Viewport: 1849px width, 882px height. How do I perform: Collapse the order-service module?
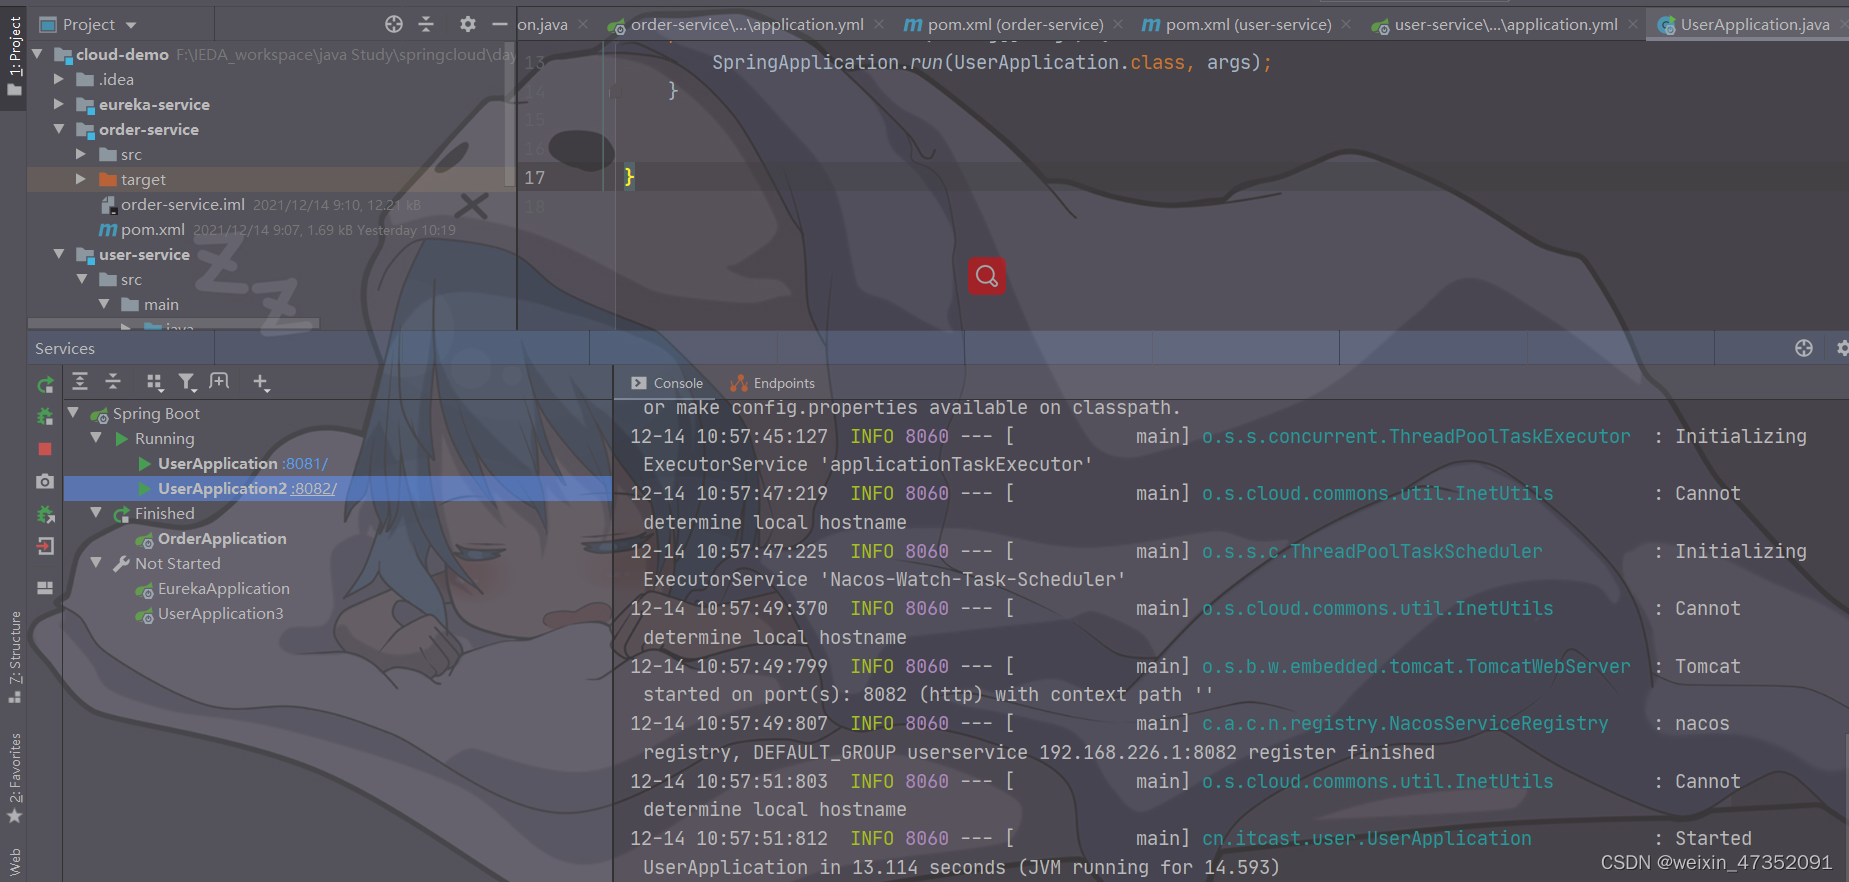59,129
